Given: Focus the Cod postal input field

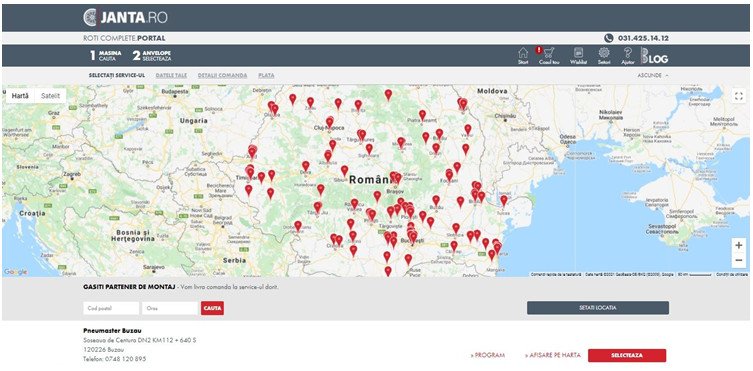Looking at the screenshot, I should coord(111,308).
